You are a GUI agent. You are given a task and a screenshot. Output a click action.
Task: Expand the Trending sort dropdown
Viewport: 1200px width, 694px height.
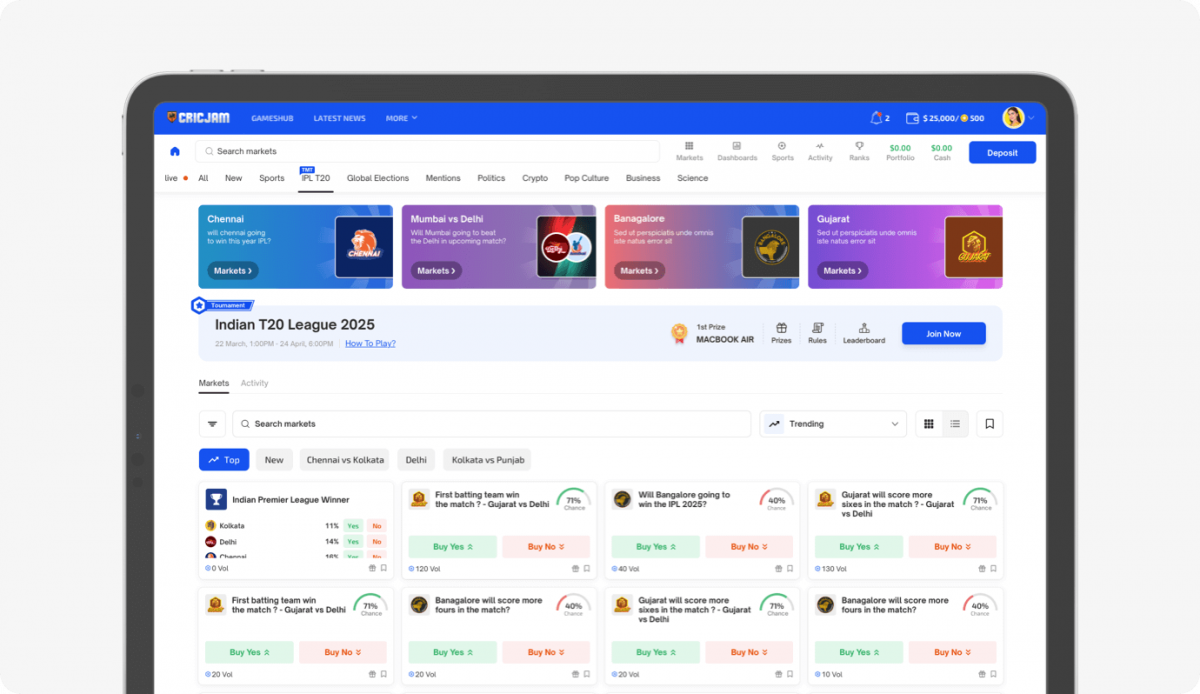click(832, 424)
